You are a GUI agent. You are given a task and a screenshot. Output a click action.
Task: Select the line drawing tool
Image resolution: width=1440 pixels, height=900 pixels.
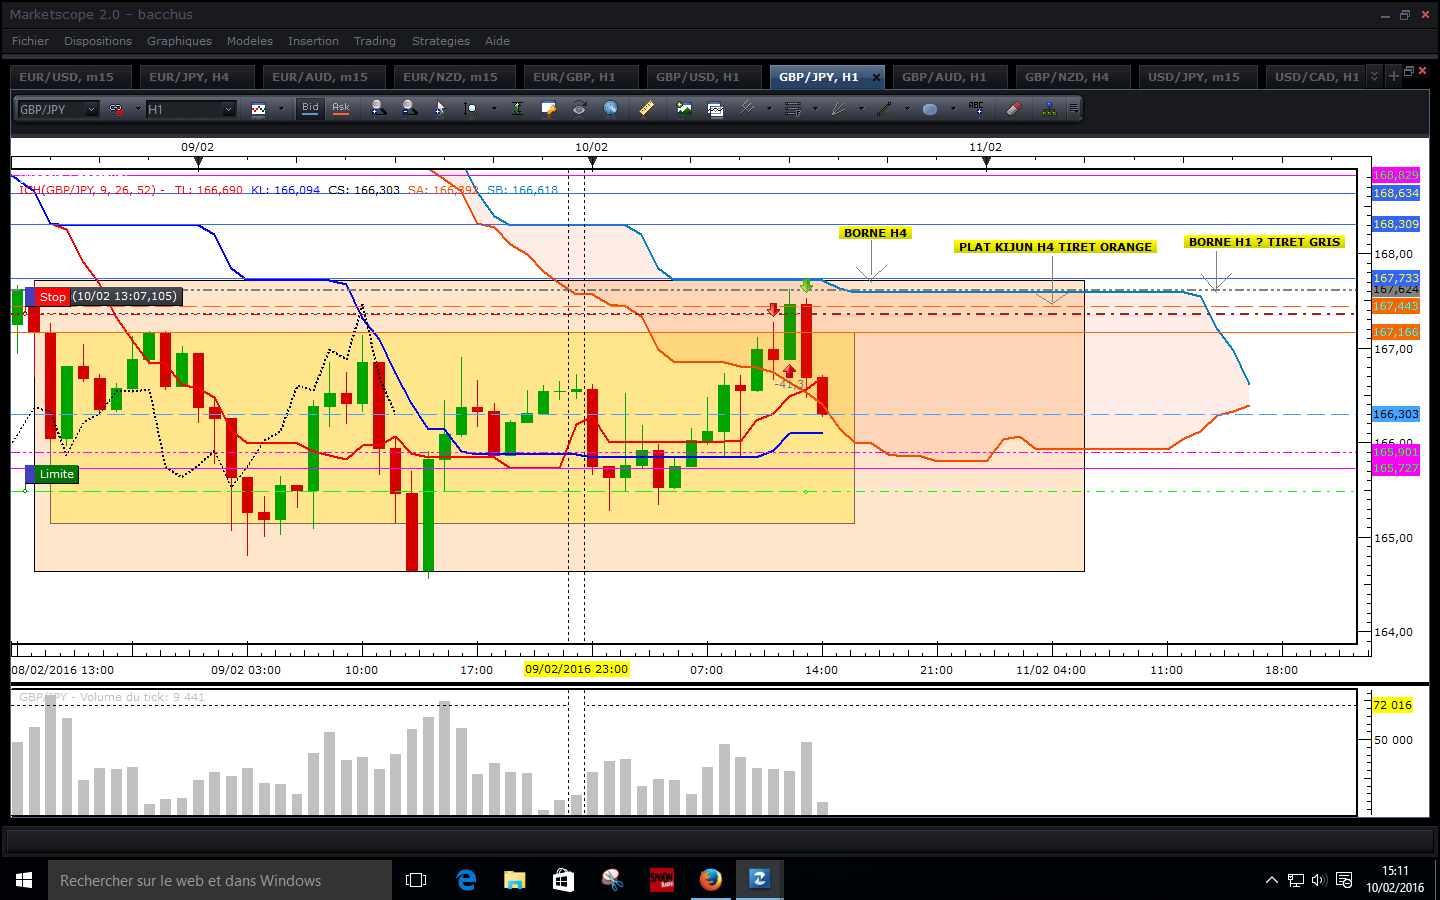(884, 108)
